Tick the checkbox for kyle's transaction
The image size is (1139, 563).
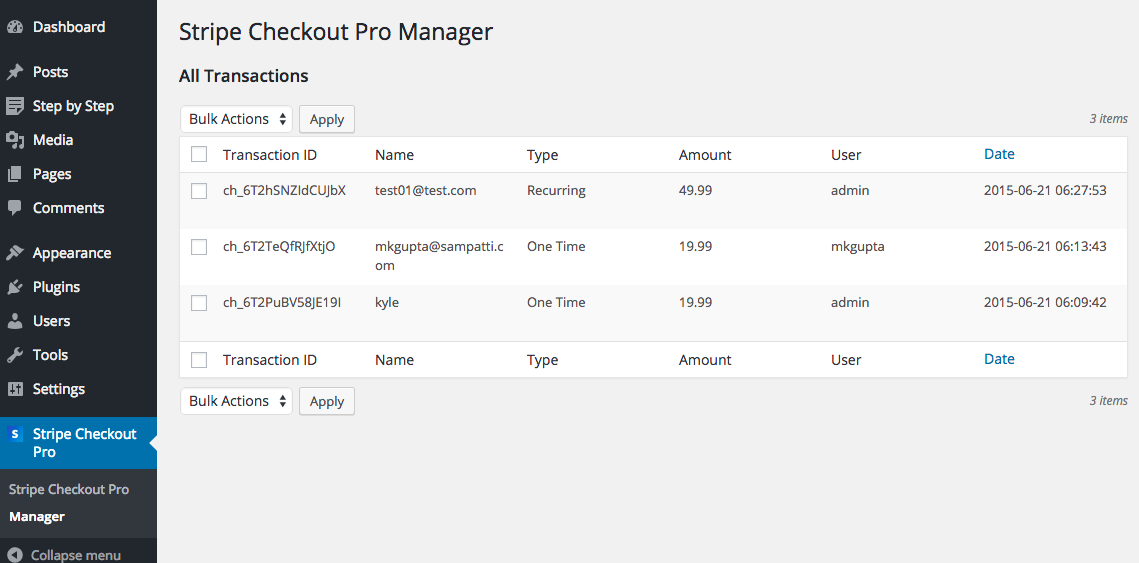click(x=199, y=303)
